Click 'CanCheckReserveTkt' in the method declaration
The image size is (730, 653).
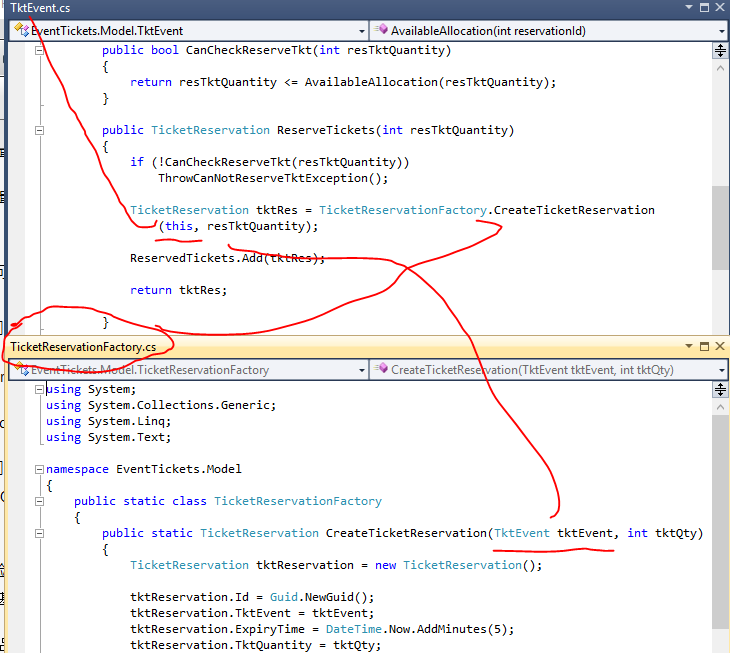(x=249, y=50)
